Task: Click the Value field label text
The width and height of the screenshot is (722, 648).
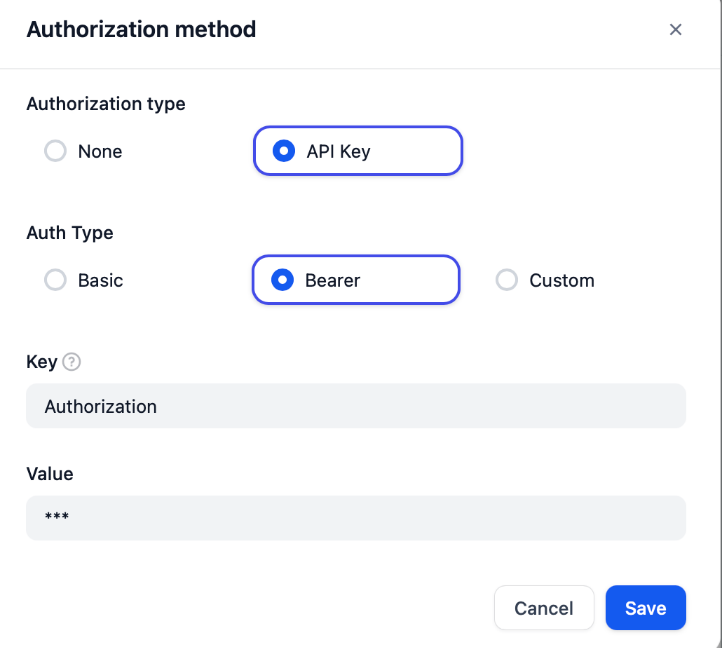Action: click(50, 474)
